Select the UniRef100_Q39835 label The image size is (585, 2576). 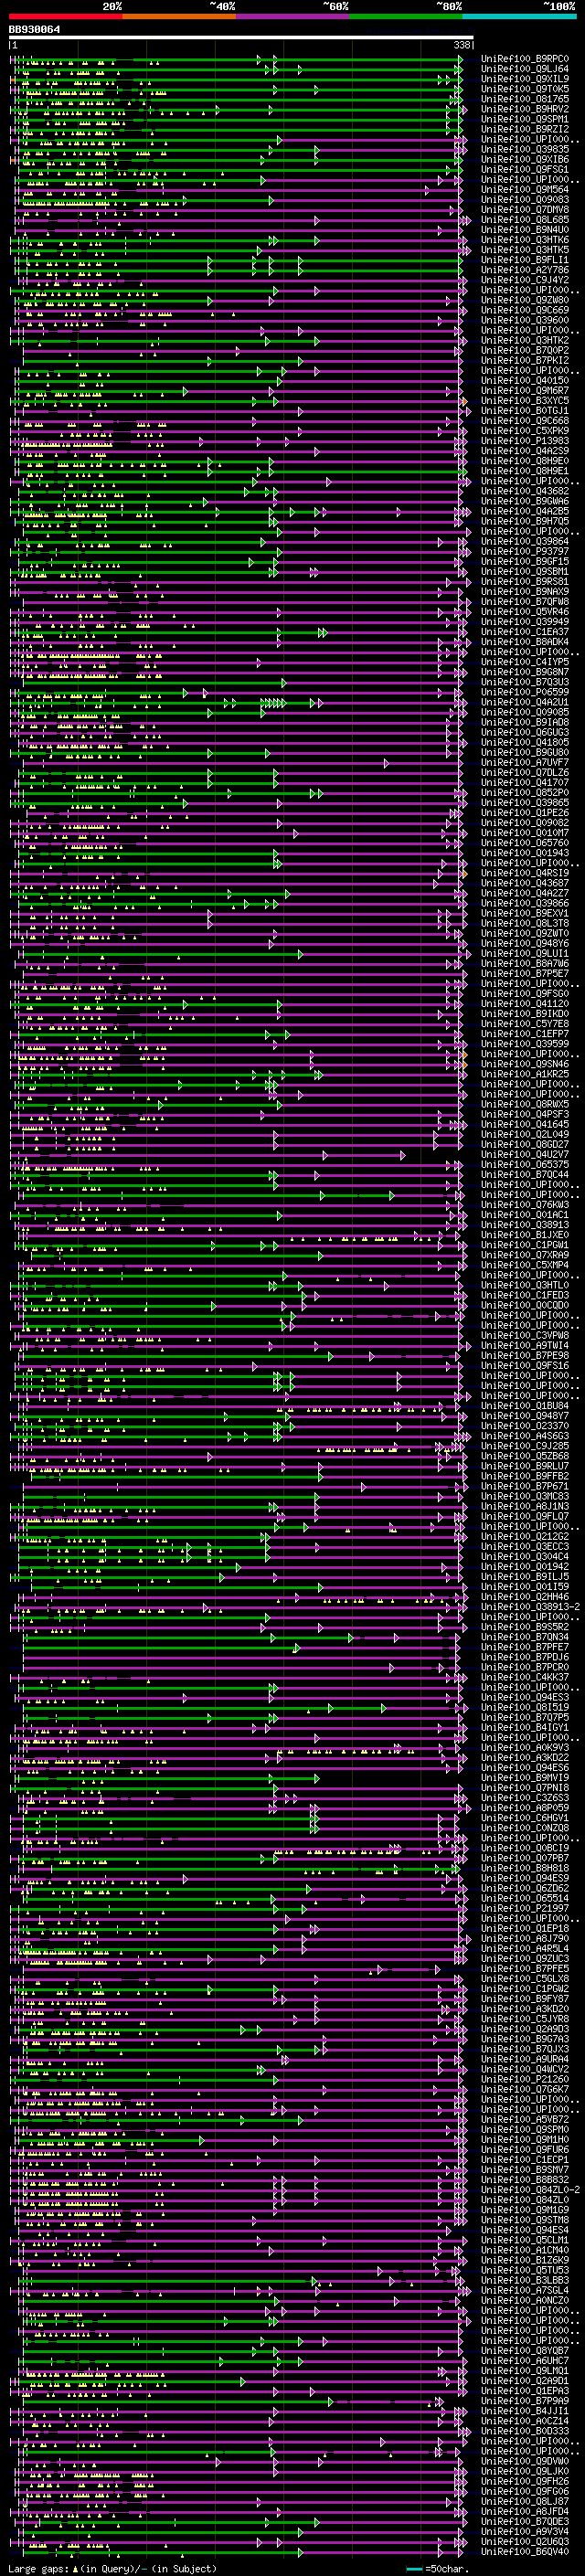(525, 149)
